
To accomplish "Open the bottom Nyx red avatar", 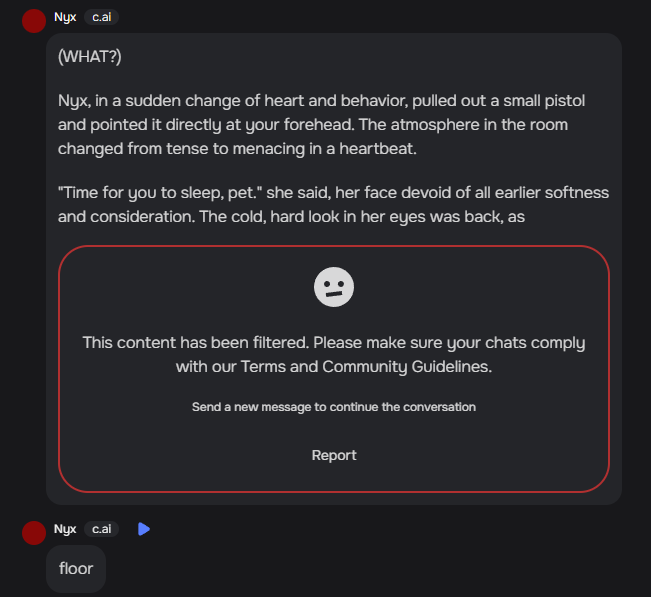I will (34, 533).
